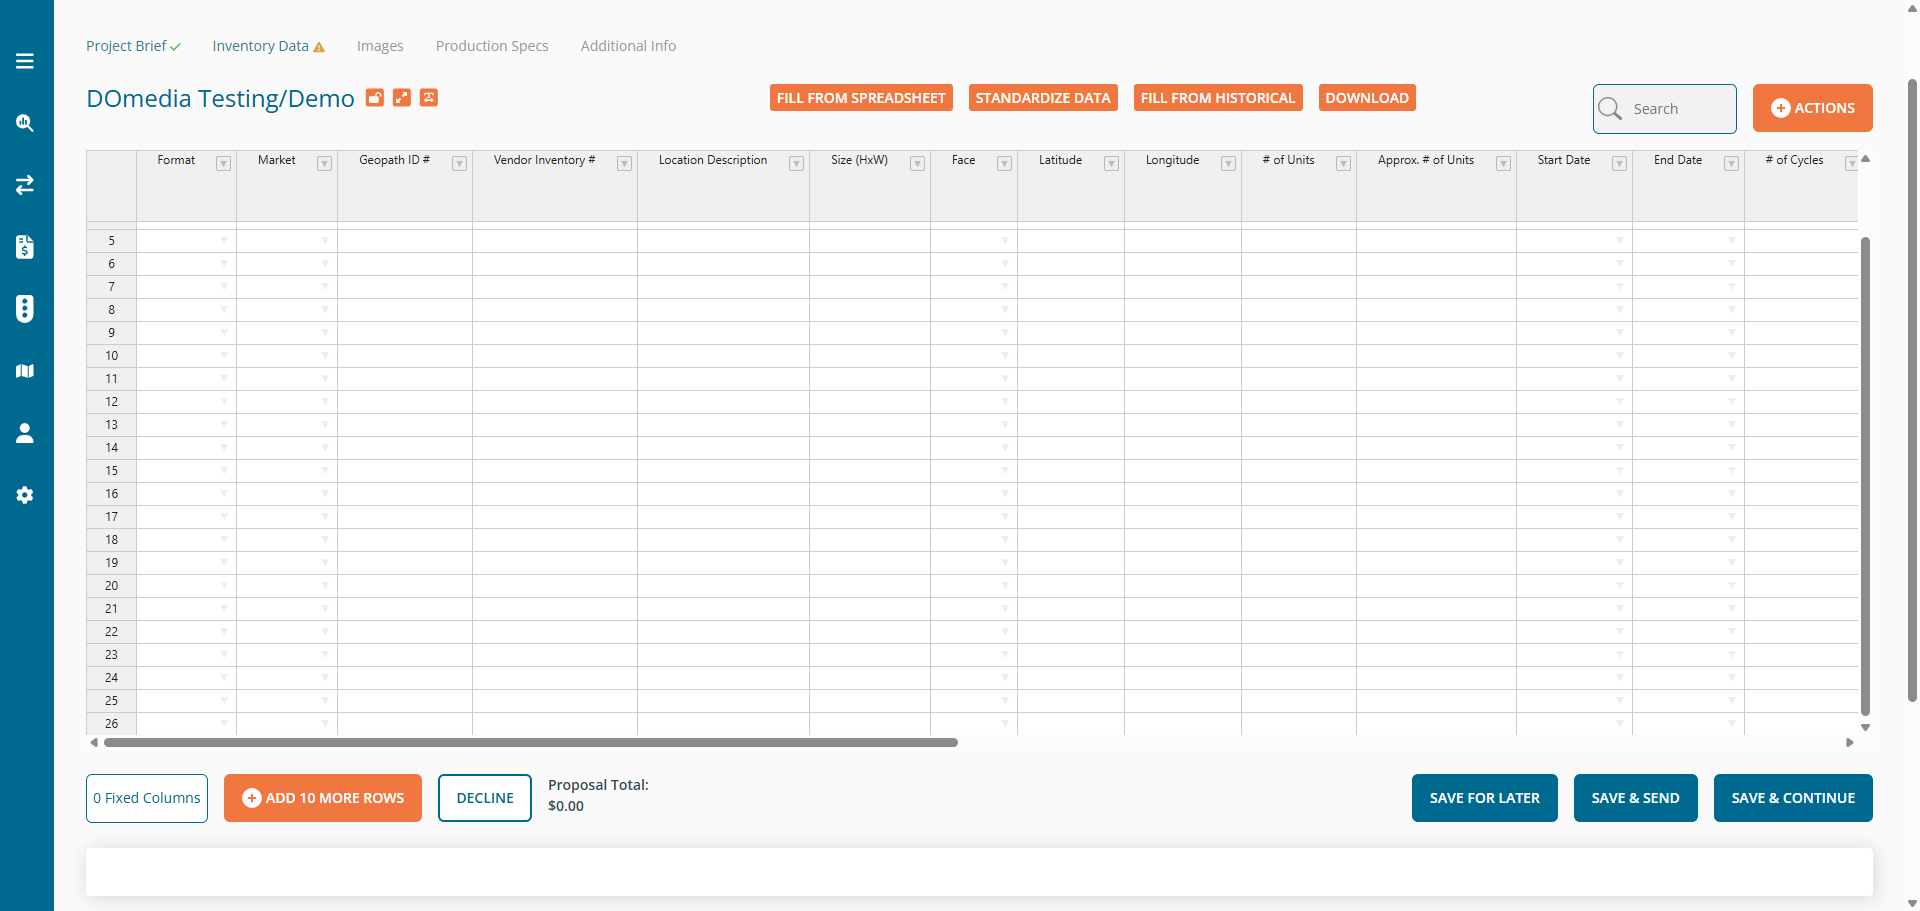
Task: Open settings gear in sidebar
Action: click(x=25, y=495)
